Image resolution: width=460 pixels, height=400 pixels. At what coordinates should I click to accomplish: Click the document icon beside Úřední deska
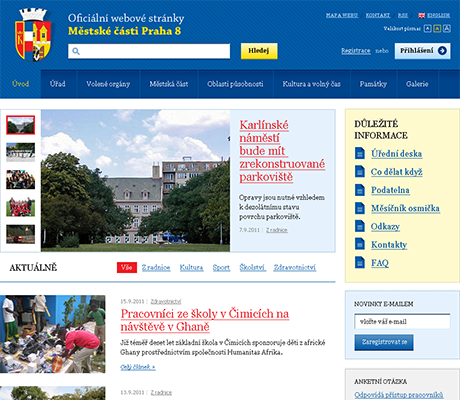360,153
